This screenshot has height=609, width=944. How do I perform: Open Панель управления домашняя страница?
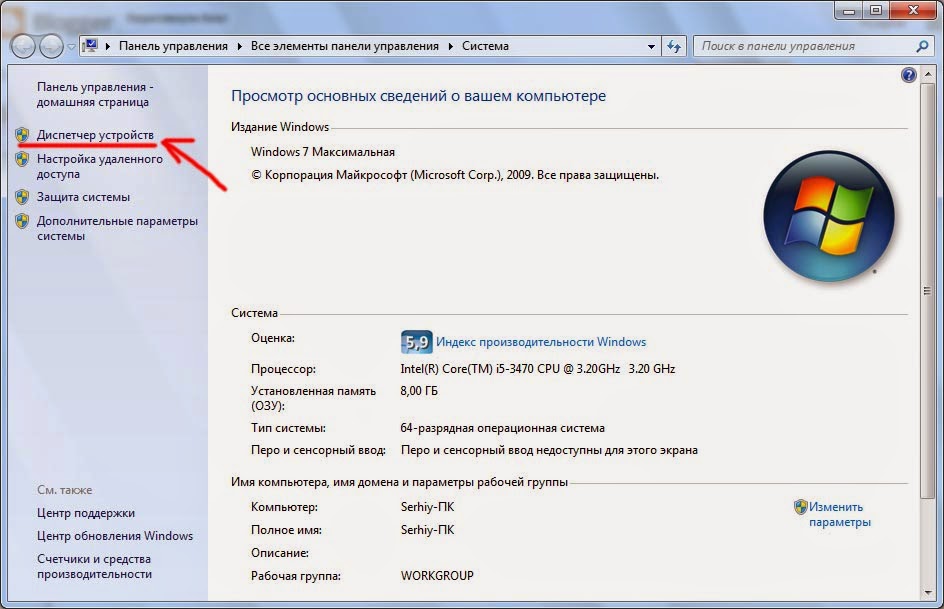(95, 94)
